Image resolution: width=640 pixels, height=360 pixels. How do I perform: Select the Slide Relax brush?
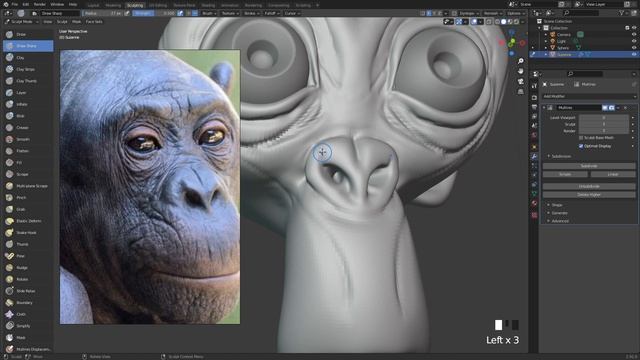28,291
